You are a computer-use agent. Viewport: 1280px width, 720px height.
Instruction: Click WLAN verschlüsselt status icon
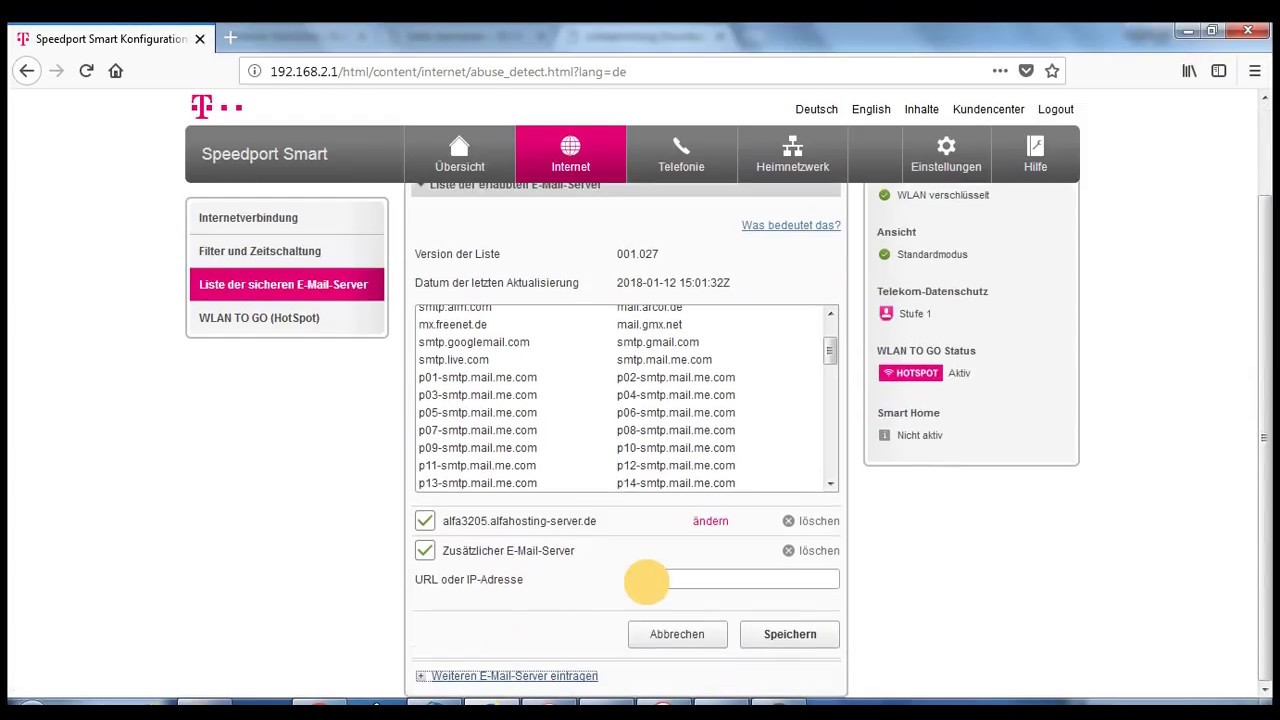[884, 195]
